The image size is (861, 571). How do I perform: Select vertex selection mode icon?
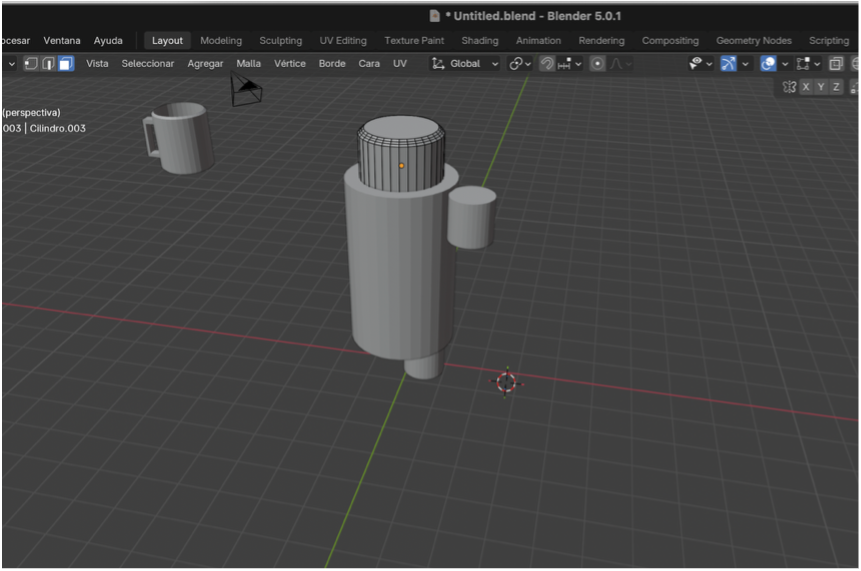(31, 63)
